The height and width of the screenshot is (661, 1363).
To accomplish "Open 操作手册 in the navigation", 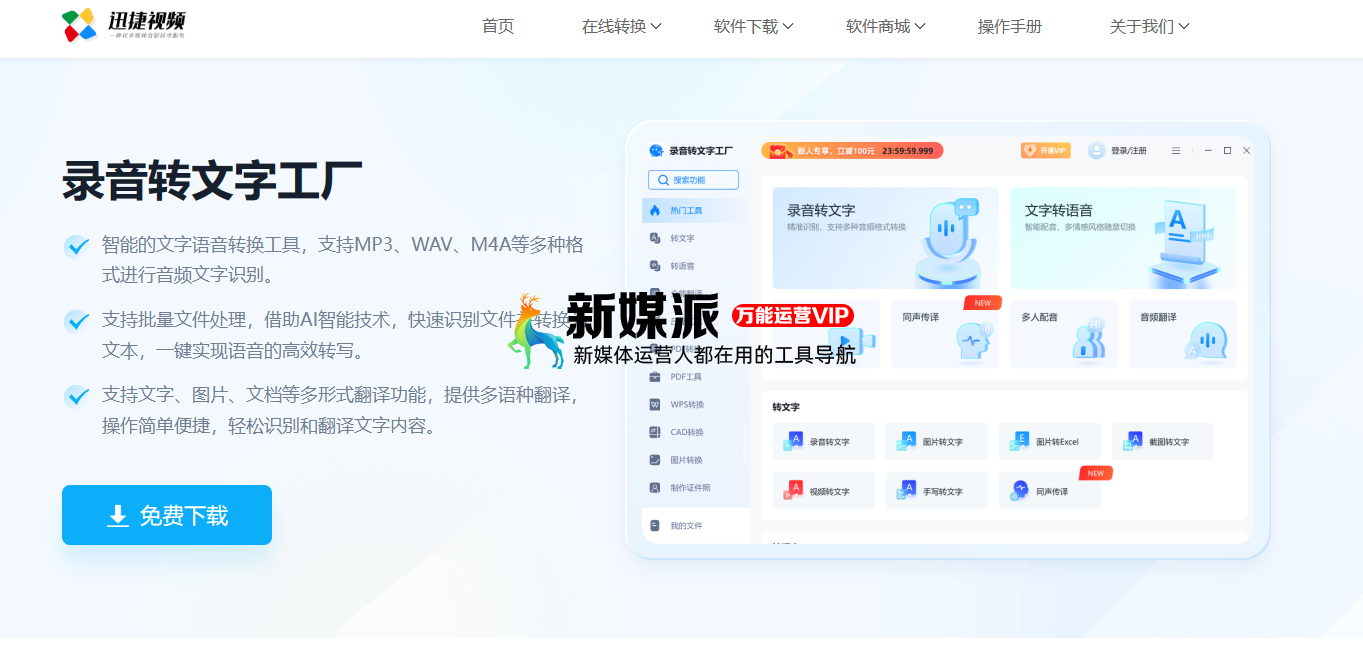I will tap(1010, 26).
